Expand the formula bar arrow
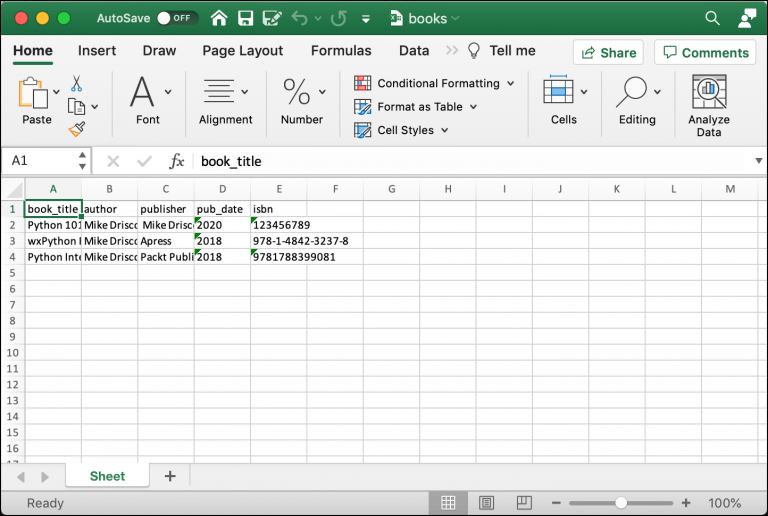Screen dimensions: 768x516 click(x=758, y=161)
